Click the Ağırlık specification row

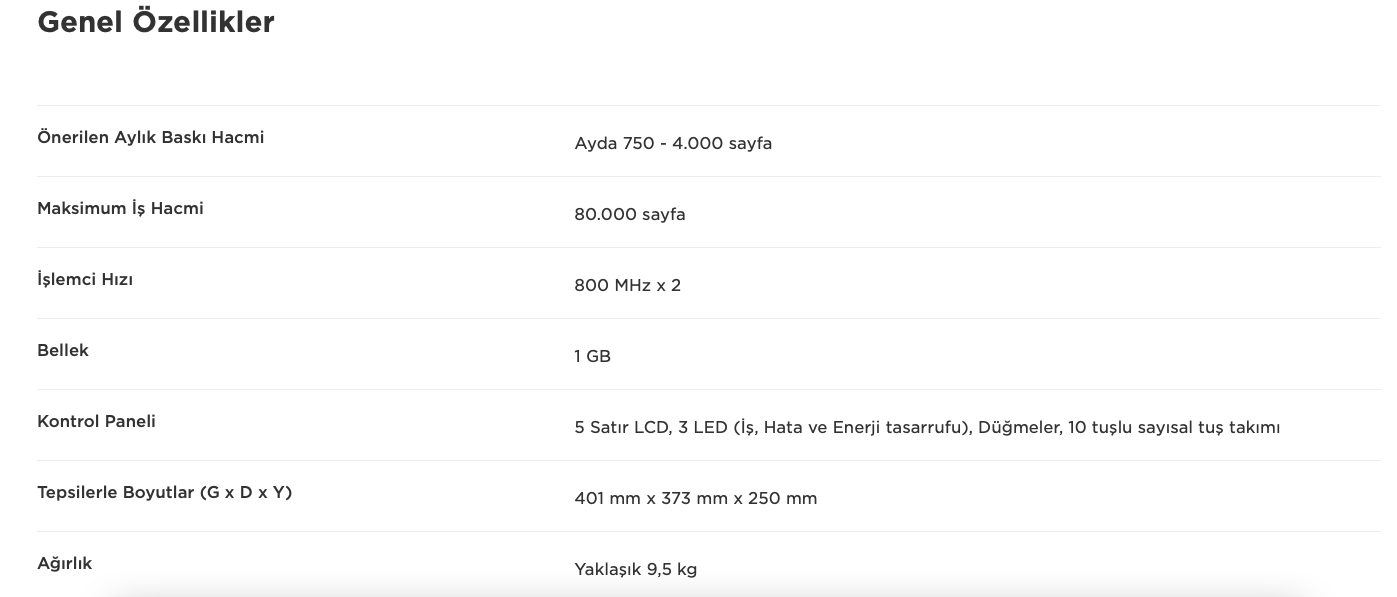coord(709,565)
